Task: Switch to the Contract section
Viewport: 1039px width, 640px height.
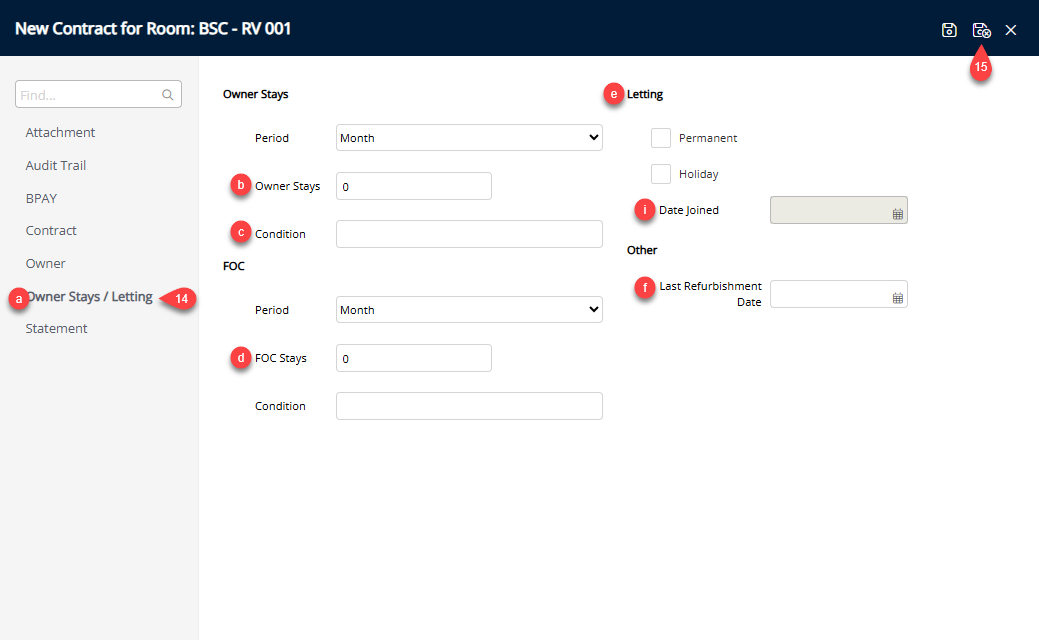Action: pyautogui.click(x=51, y=231)
